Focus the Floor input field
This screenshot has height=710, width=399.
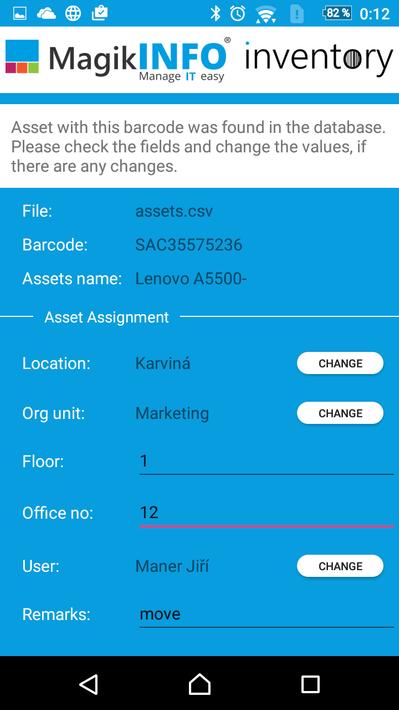(266, 462)
